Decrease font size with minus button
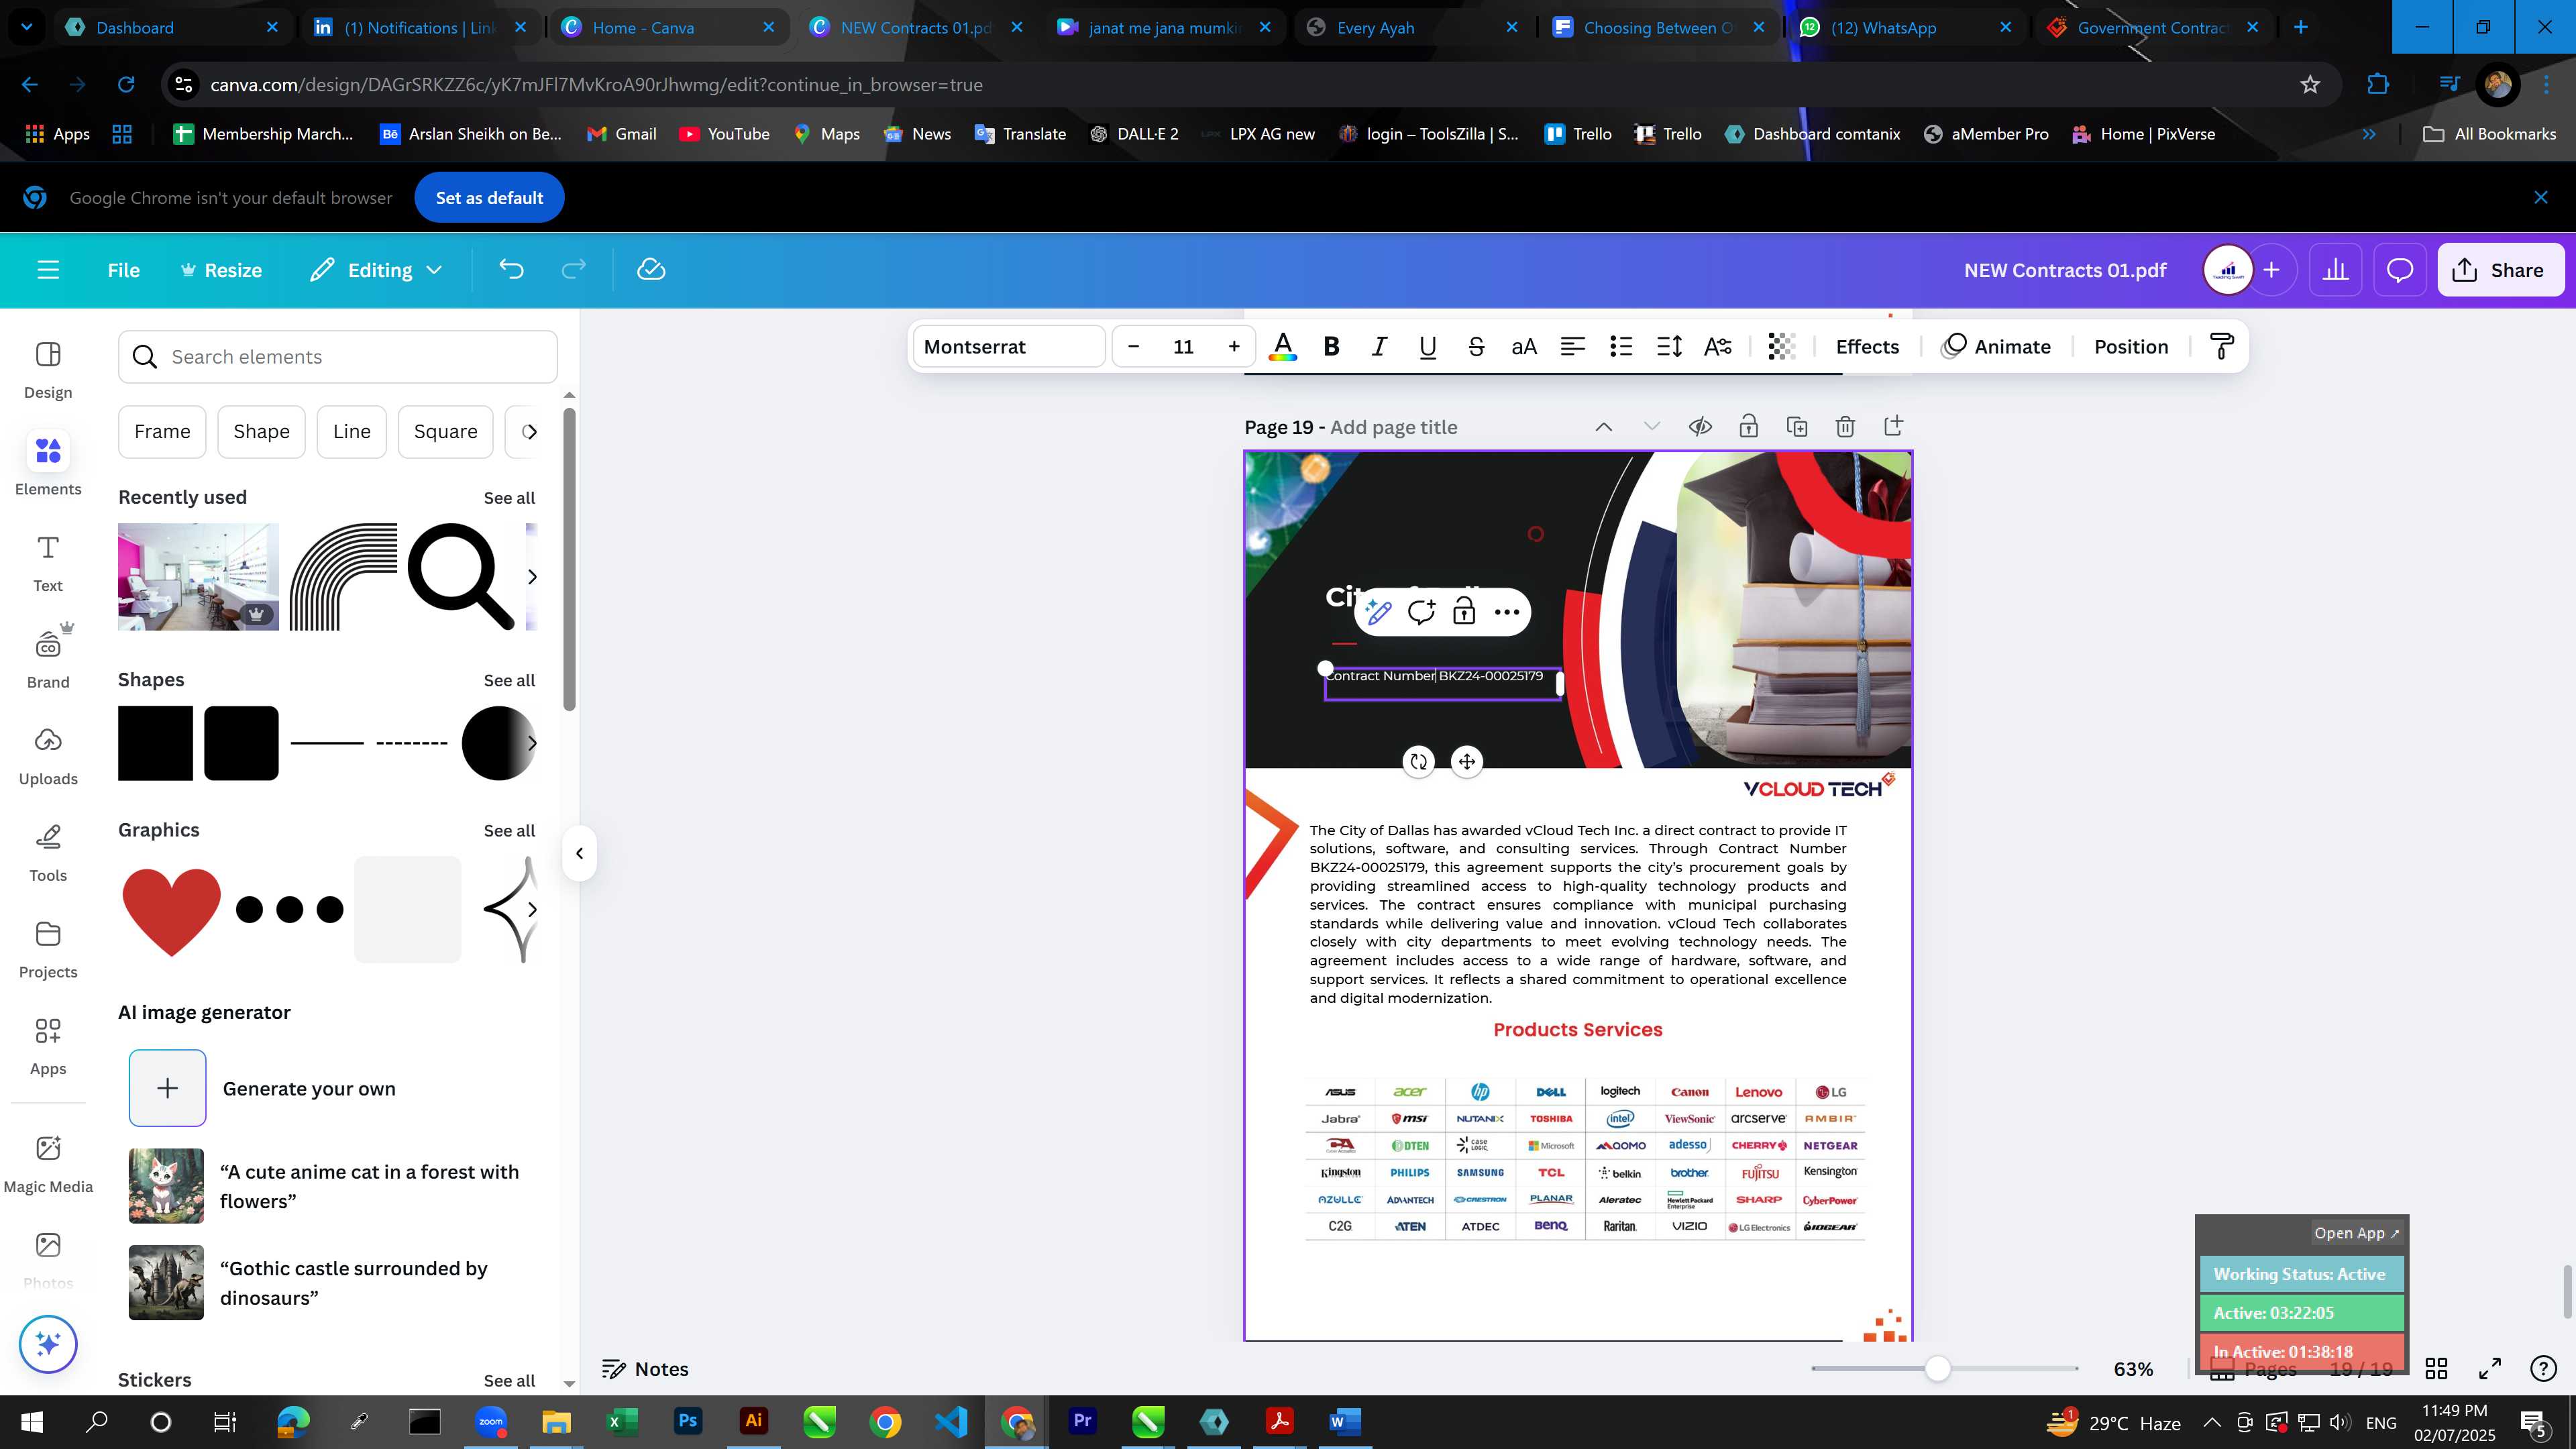The image size is (2576, 1449). coord(1133,347)
